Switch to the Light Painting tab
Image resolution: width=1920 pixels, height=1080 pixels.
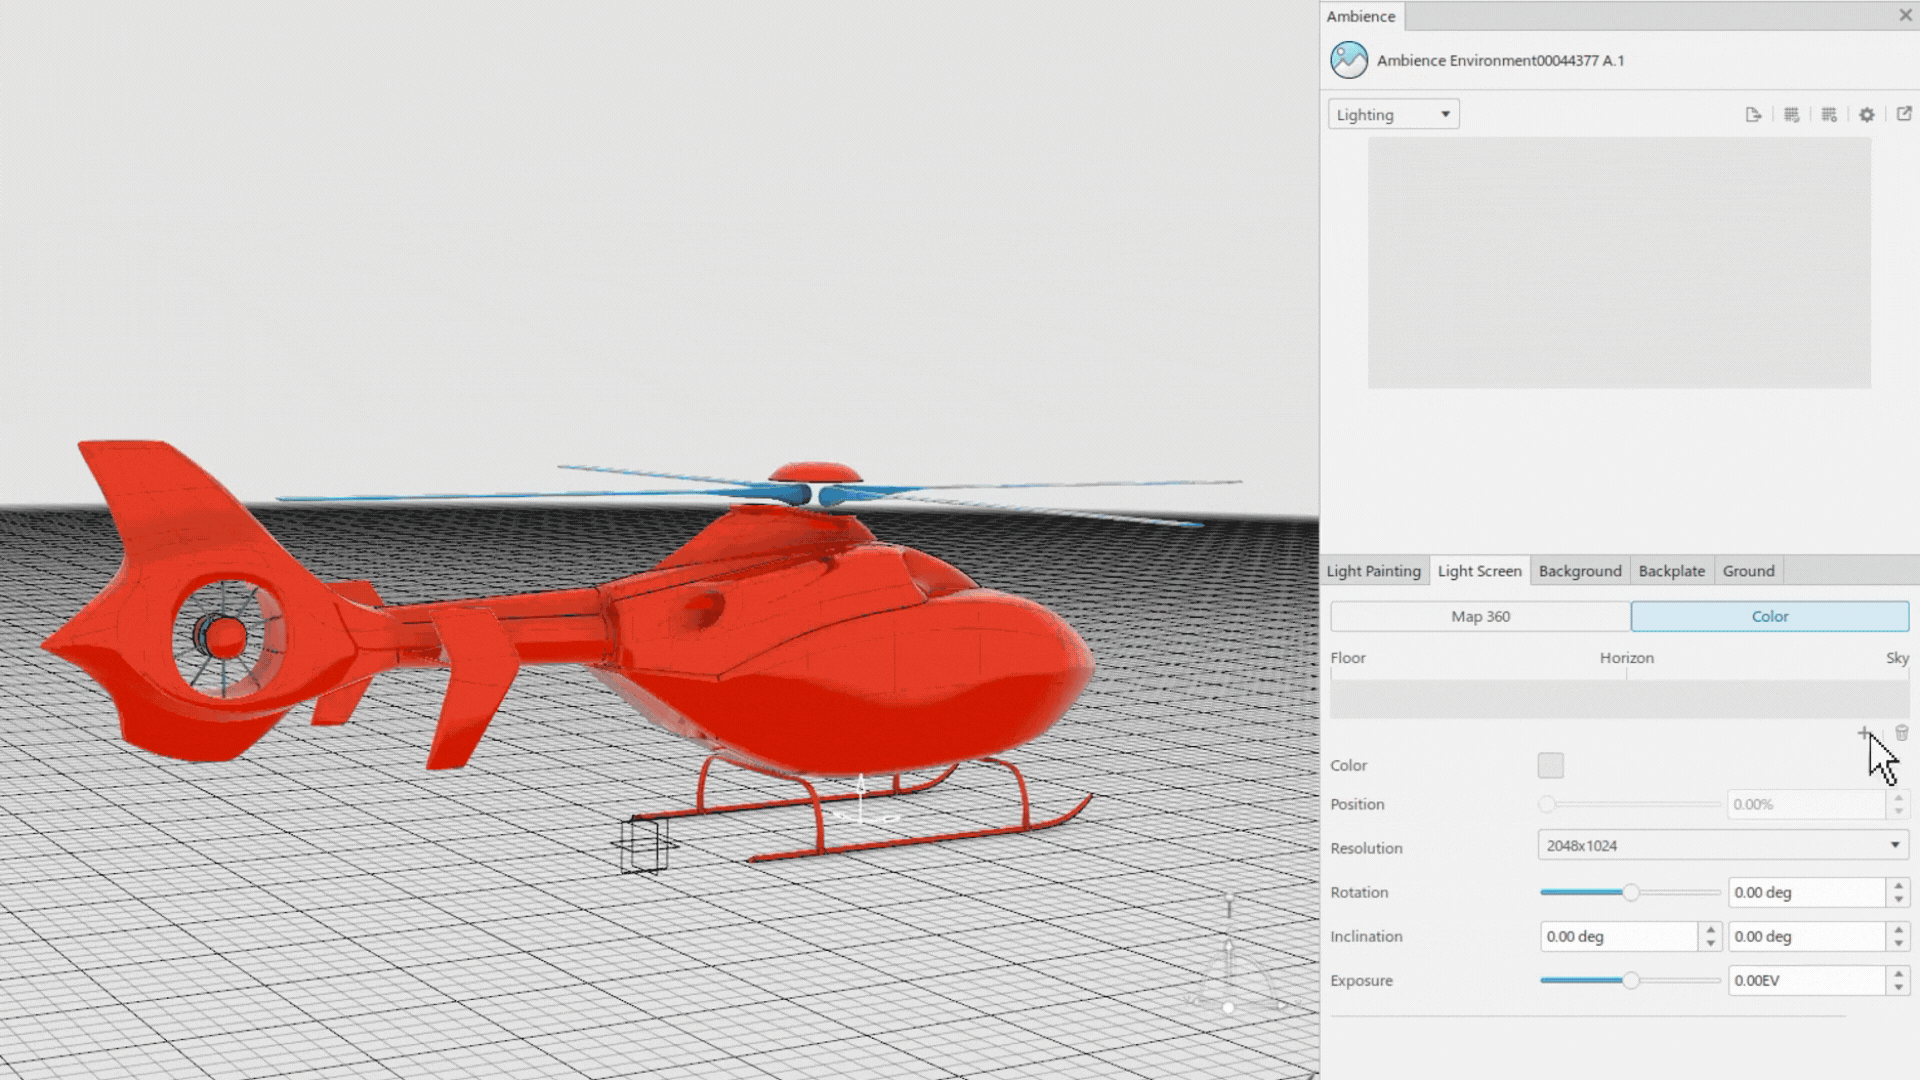click(1373, 571)
